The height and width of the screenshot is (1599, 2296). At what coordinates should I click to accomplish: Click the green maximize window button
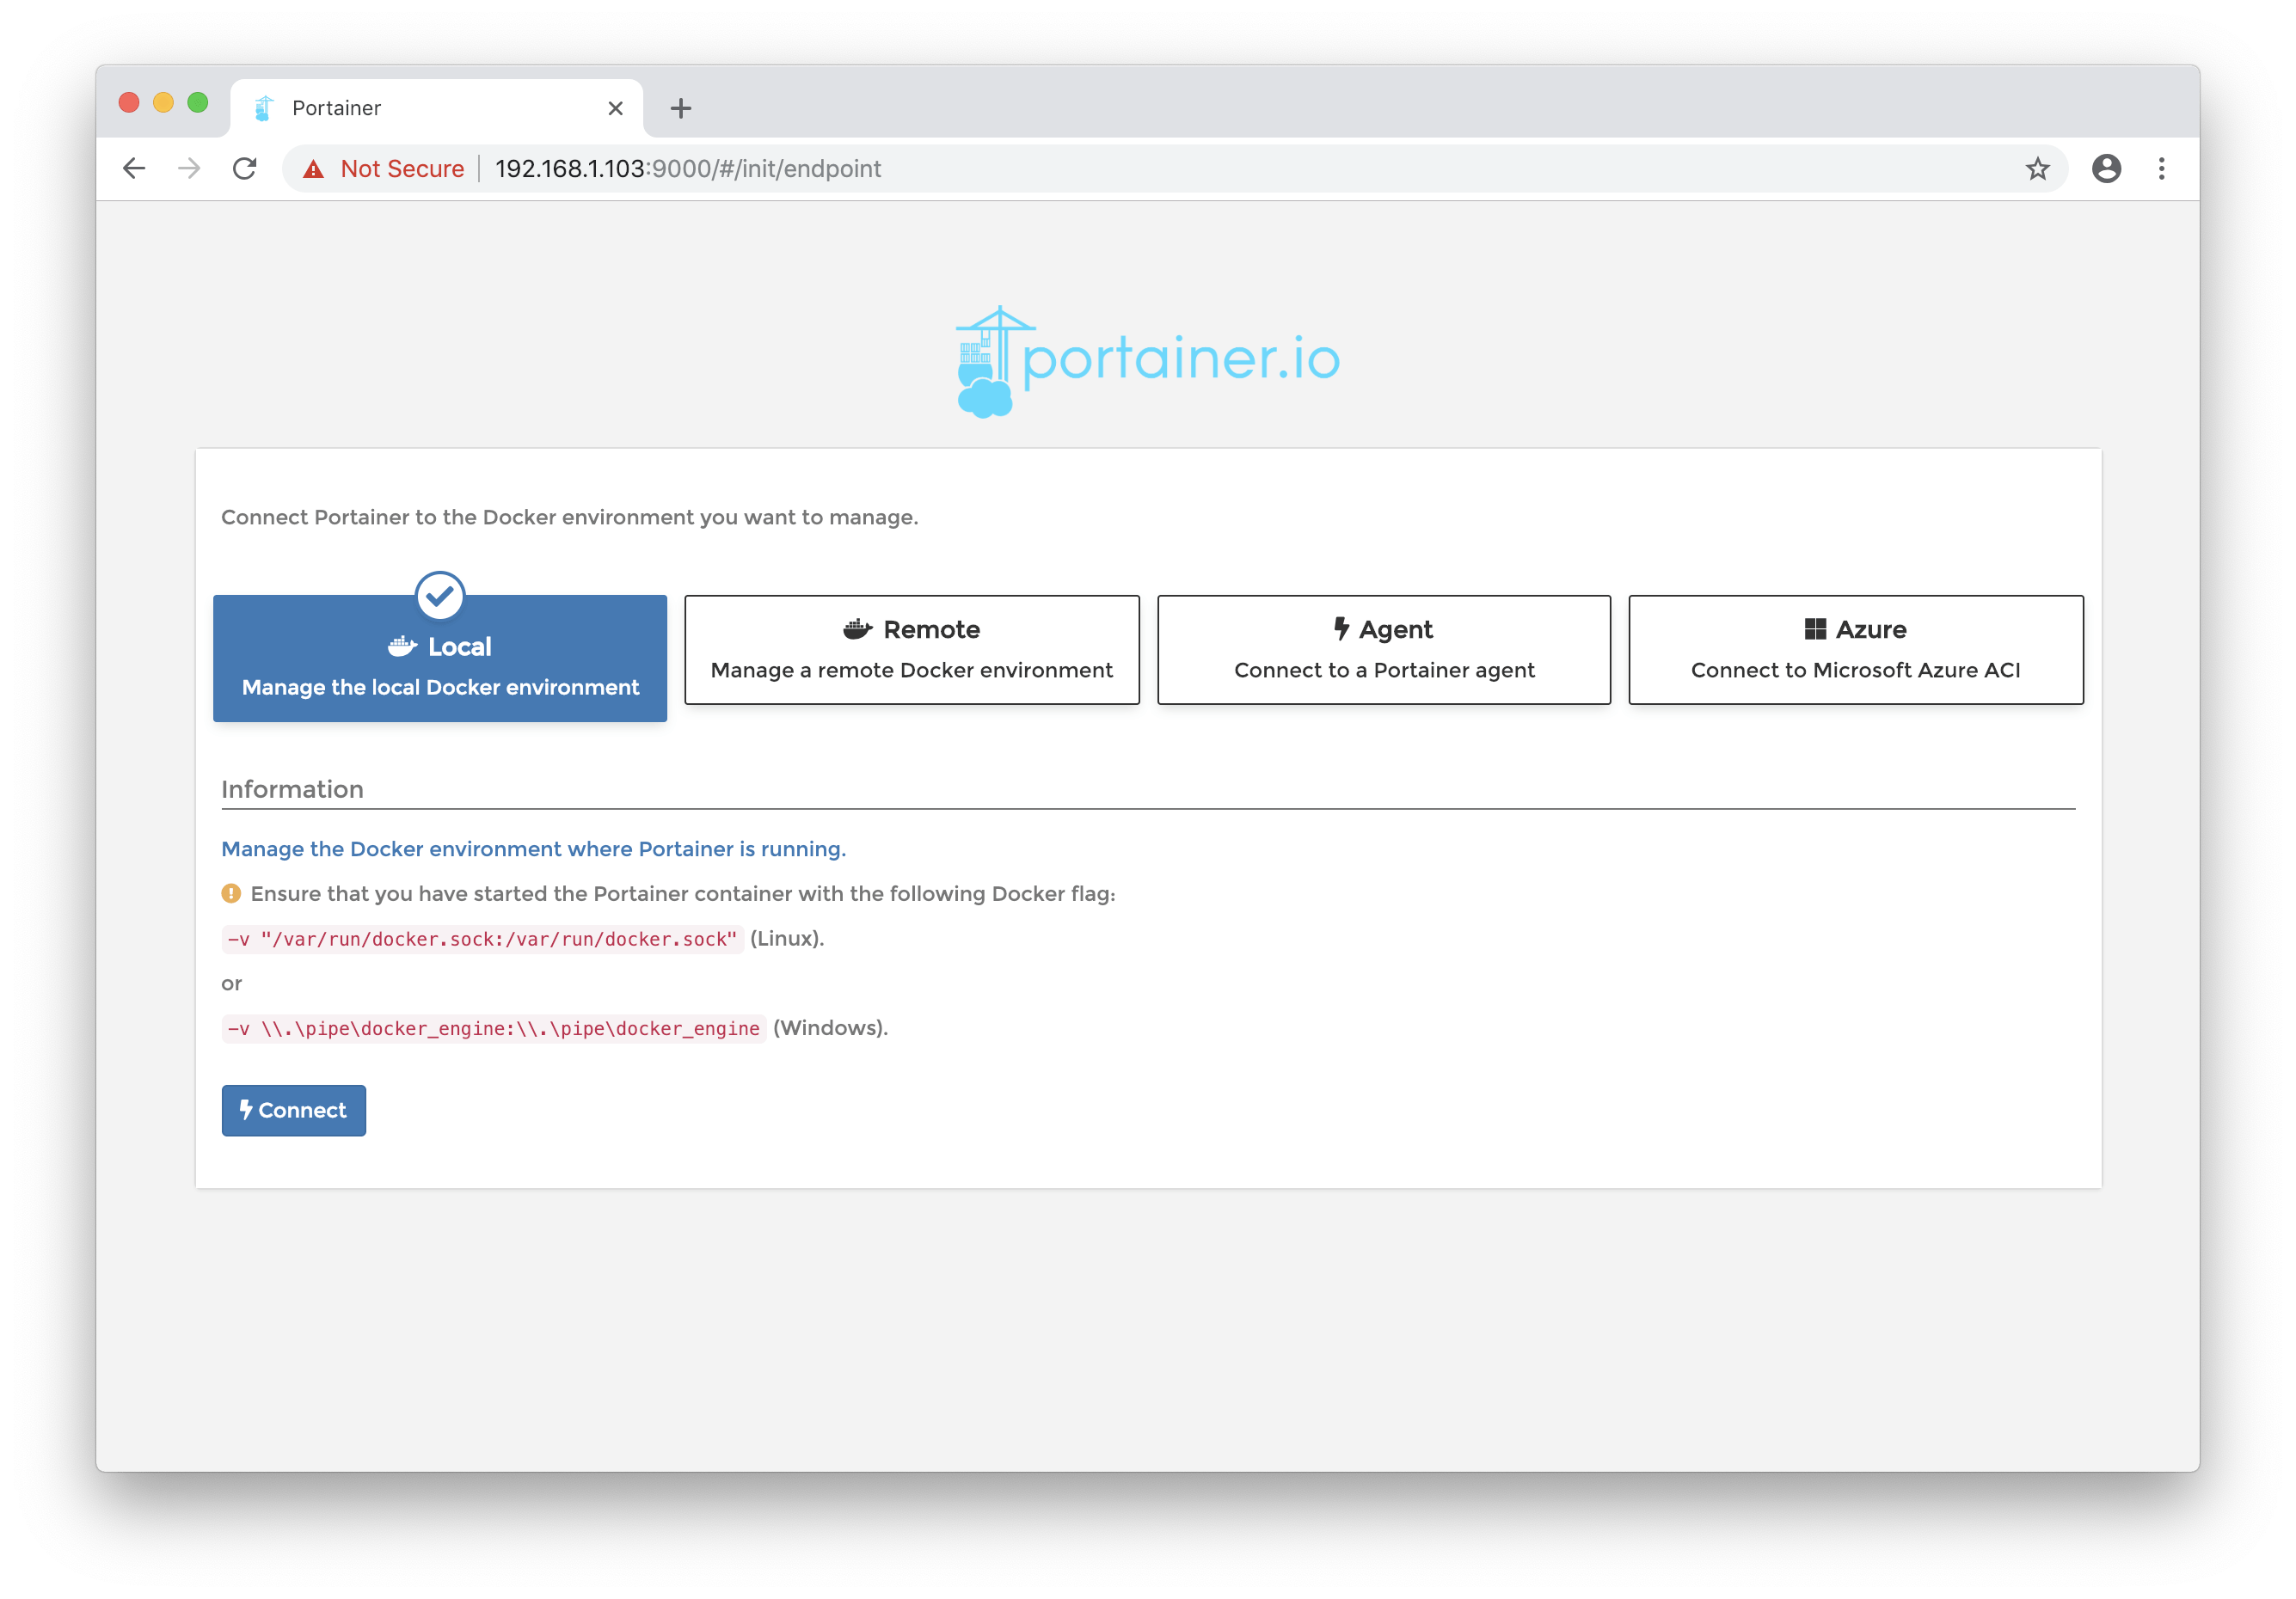click(198, 103)
